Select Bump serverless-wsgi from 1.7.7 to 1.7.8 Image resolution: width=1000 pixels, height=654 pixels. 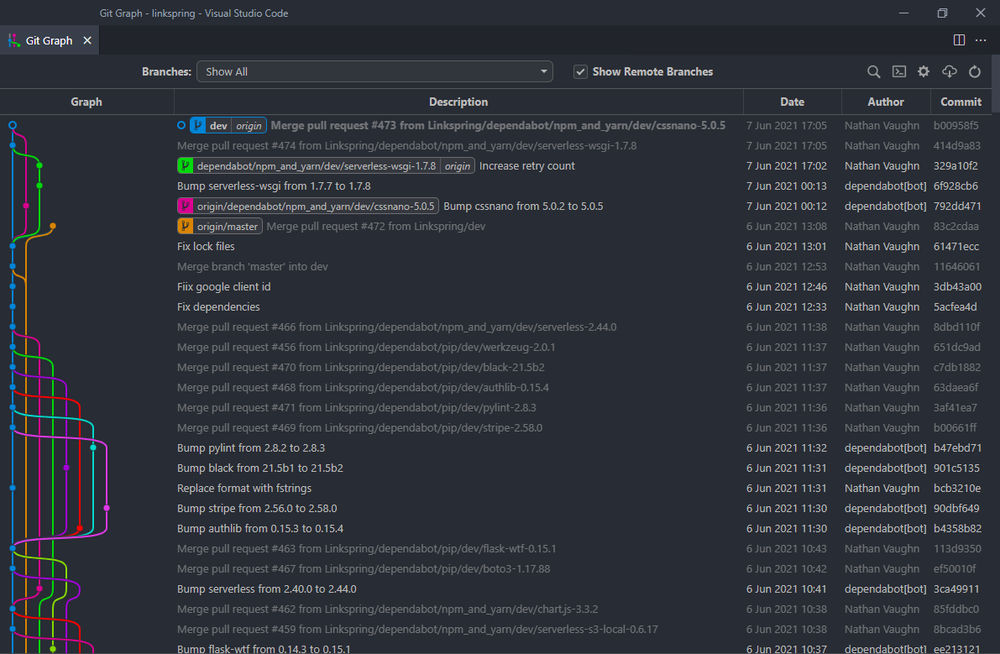pyautogui.click(x=274, y=186)
